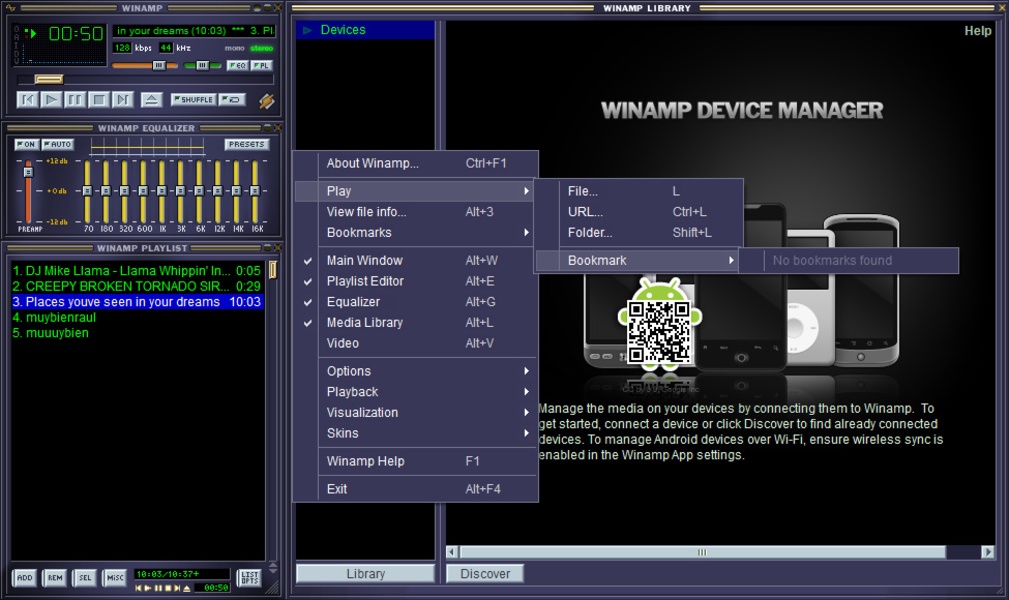Image resolution: width=1009 pixels, height=600 pixels.
Task: Click the ADD button in the playlist
Action: [25, 578]
